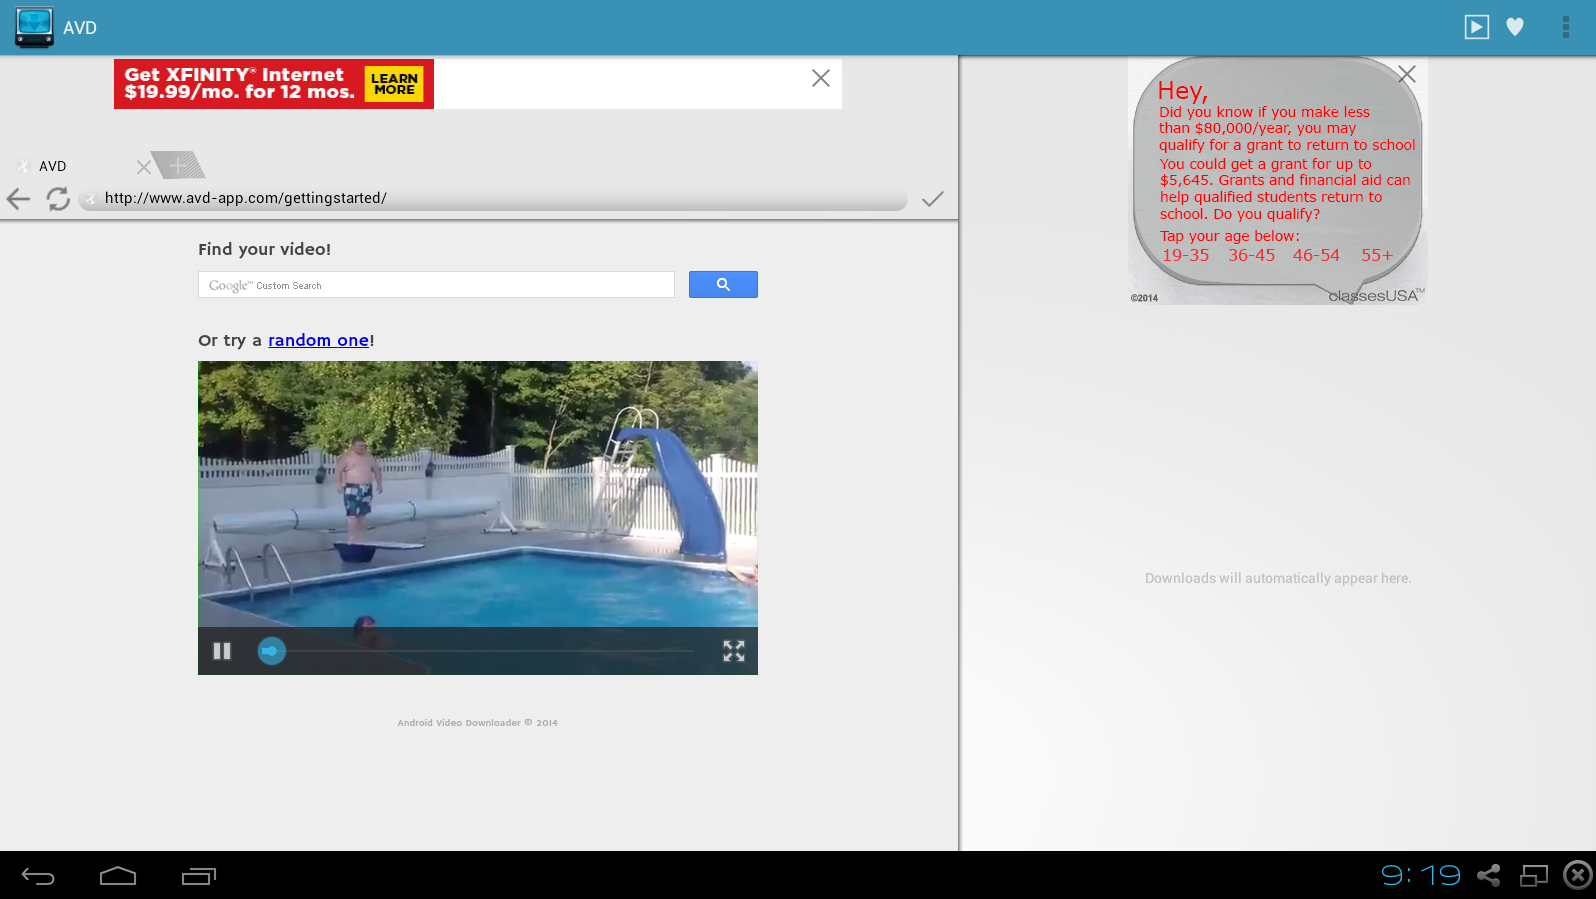1596x899 pixels.
Task: Close the Xfinity banner ad
Action: click(x=821, y=78)
